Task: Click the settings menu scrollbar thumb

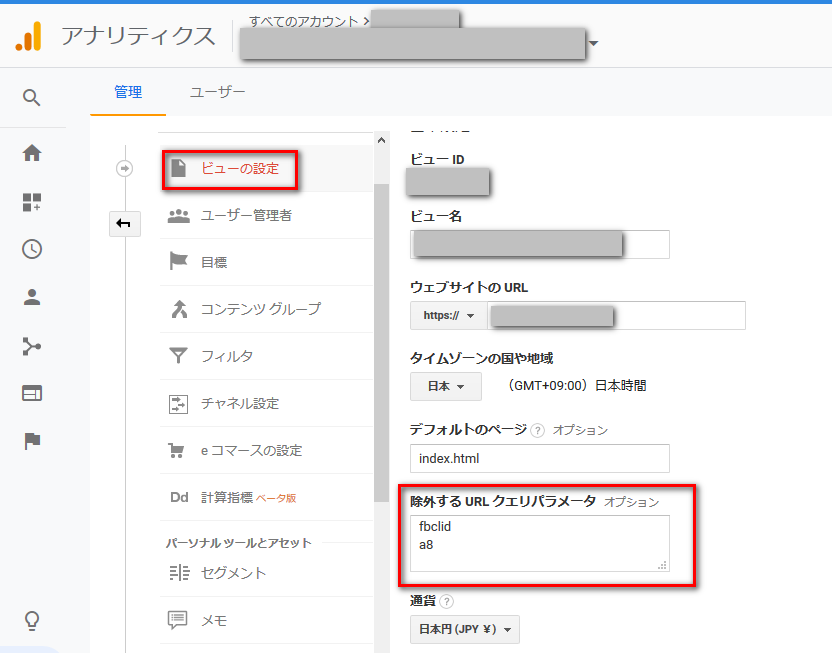Action: pos(381,342)
